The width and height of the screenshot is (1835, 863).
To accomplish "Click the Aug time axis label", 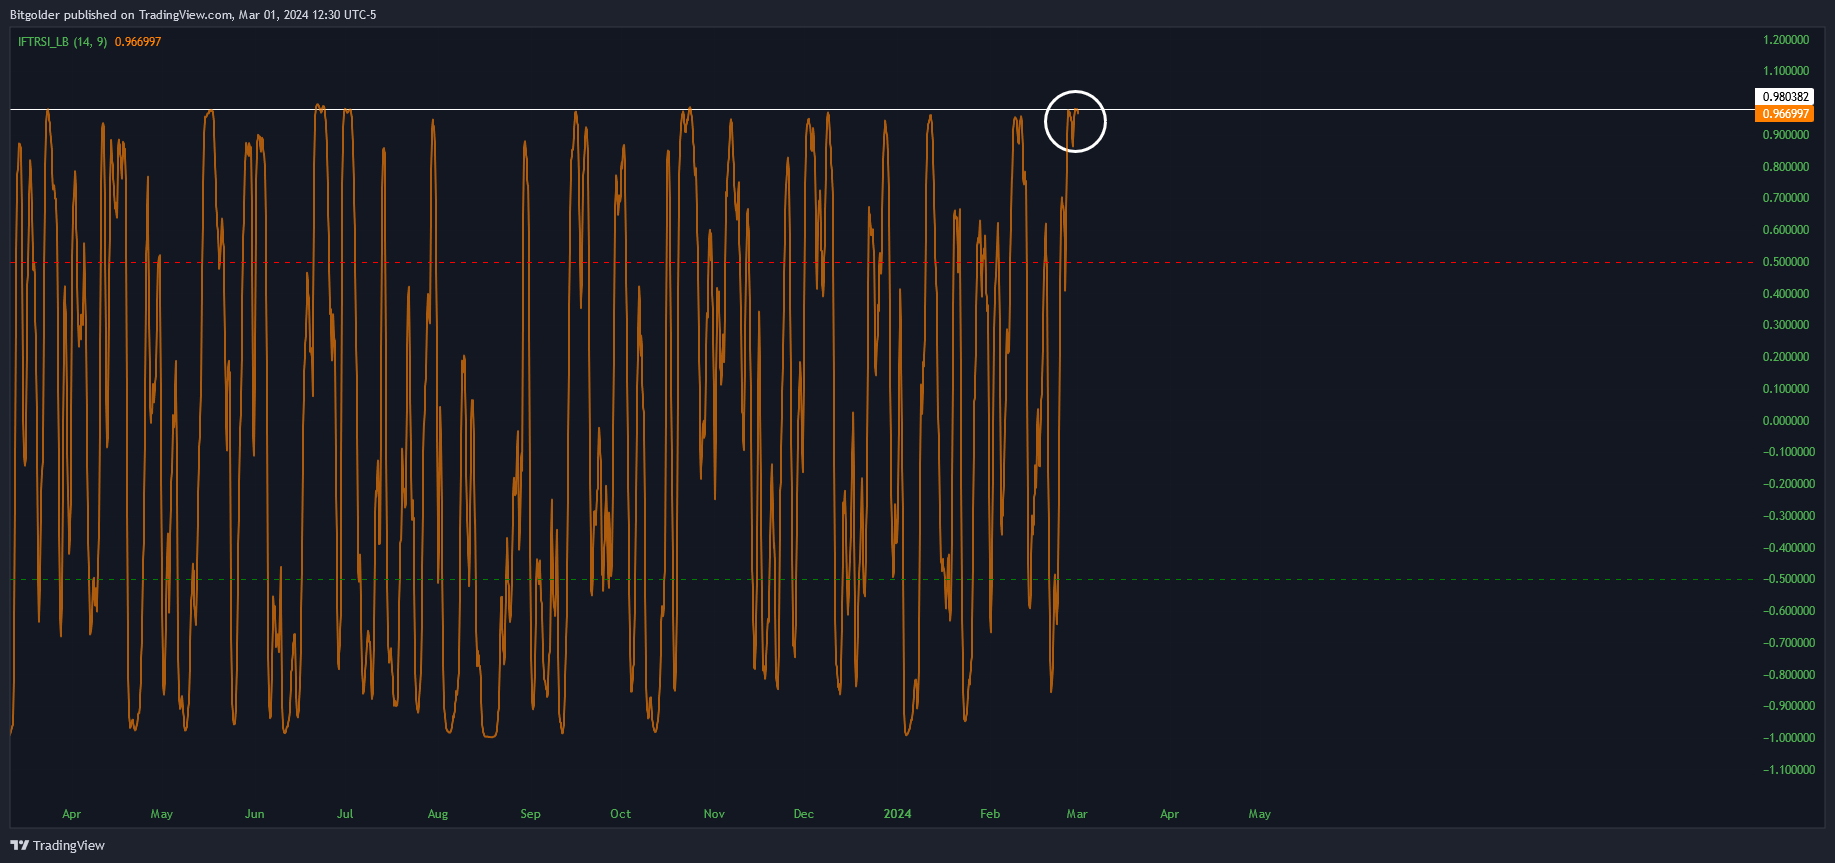I will point(438,814).
